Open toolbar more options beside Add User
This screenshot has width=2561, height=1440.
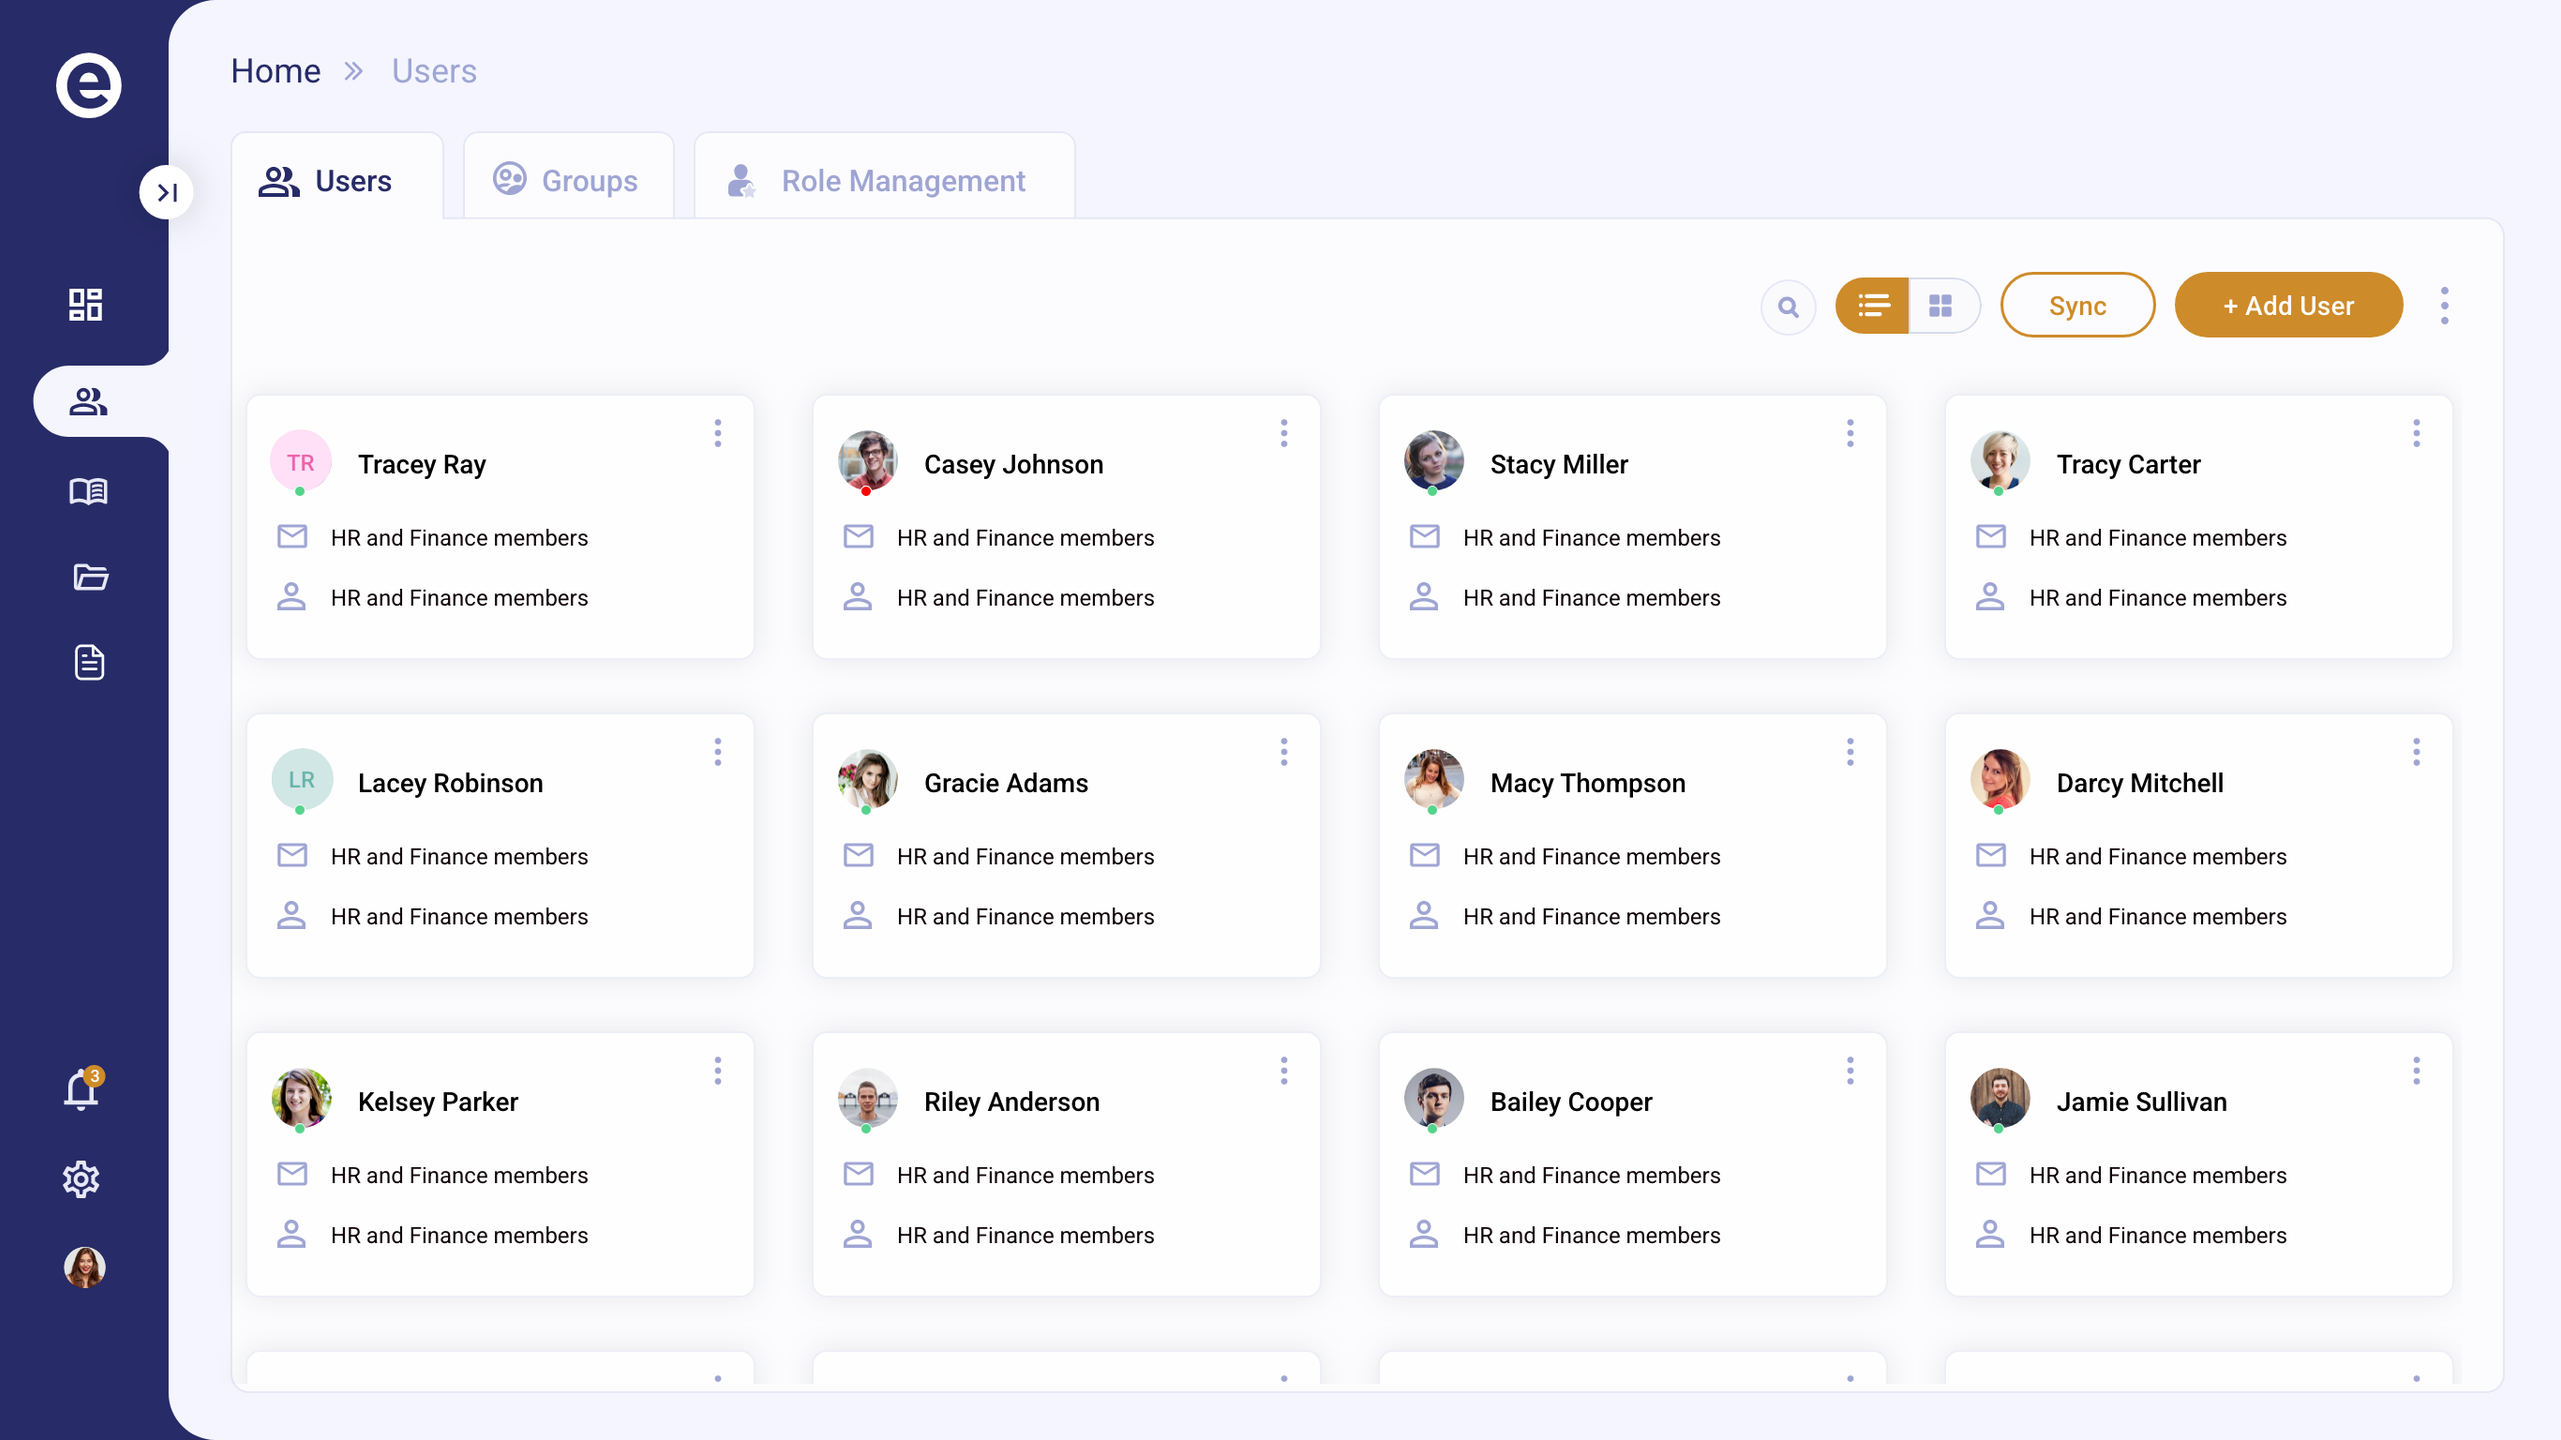click(x=2444, y=306)
